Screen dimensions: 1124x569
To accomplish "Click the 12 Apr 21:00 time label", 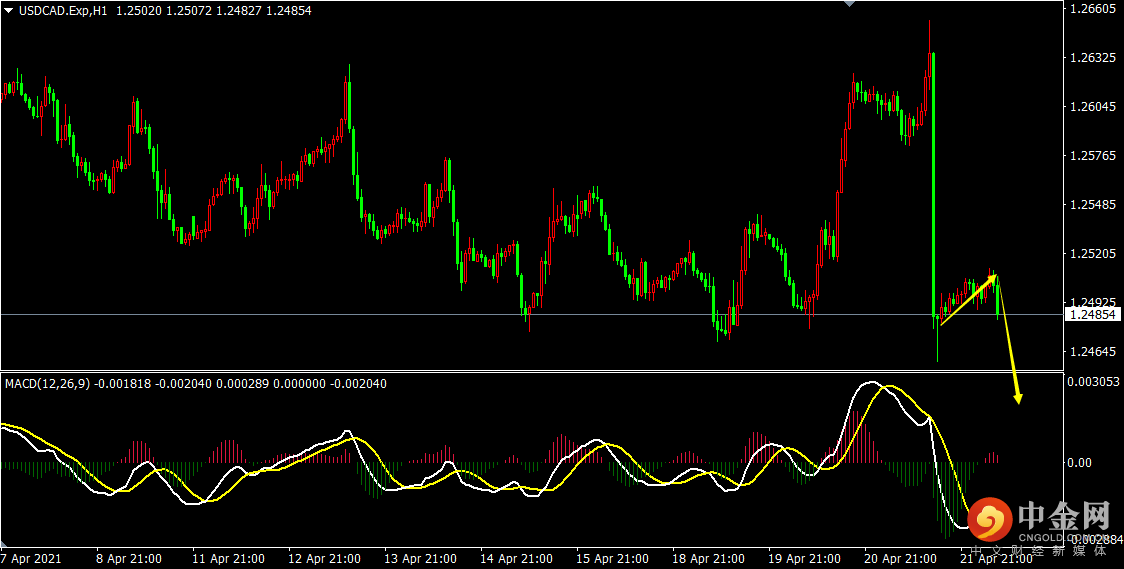I will pyautogui.click(x=323, y=558).
